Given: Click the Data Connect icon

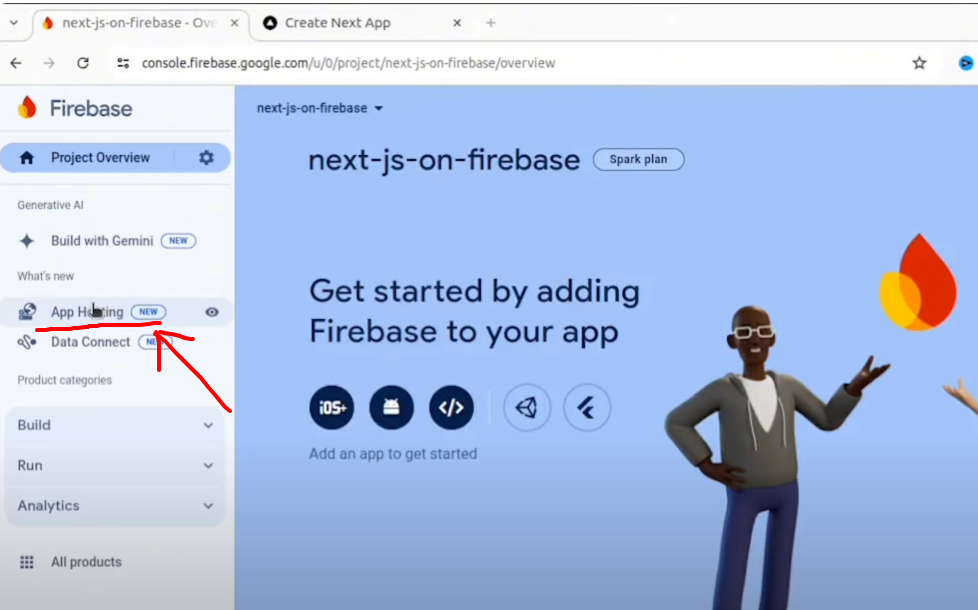Looking at the screenshot, I should (27, 342).
